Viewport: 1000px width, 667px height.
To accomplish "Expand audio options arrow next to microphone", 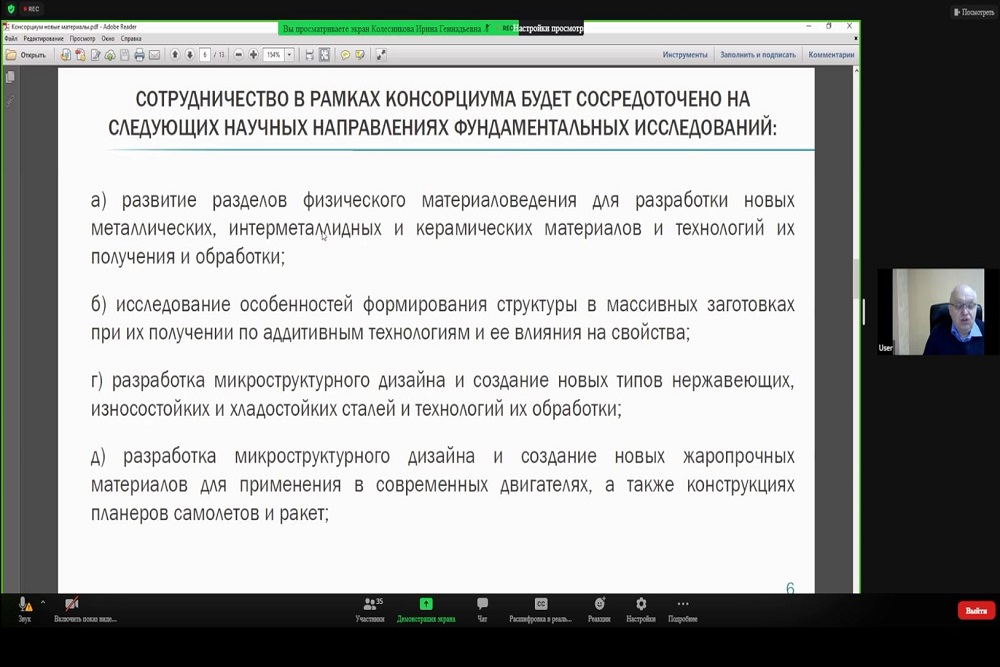I will [x=42, y=603].
